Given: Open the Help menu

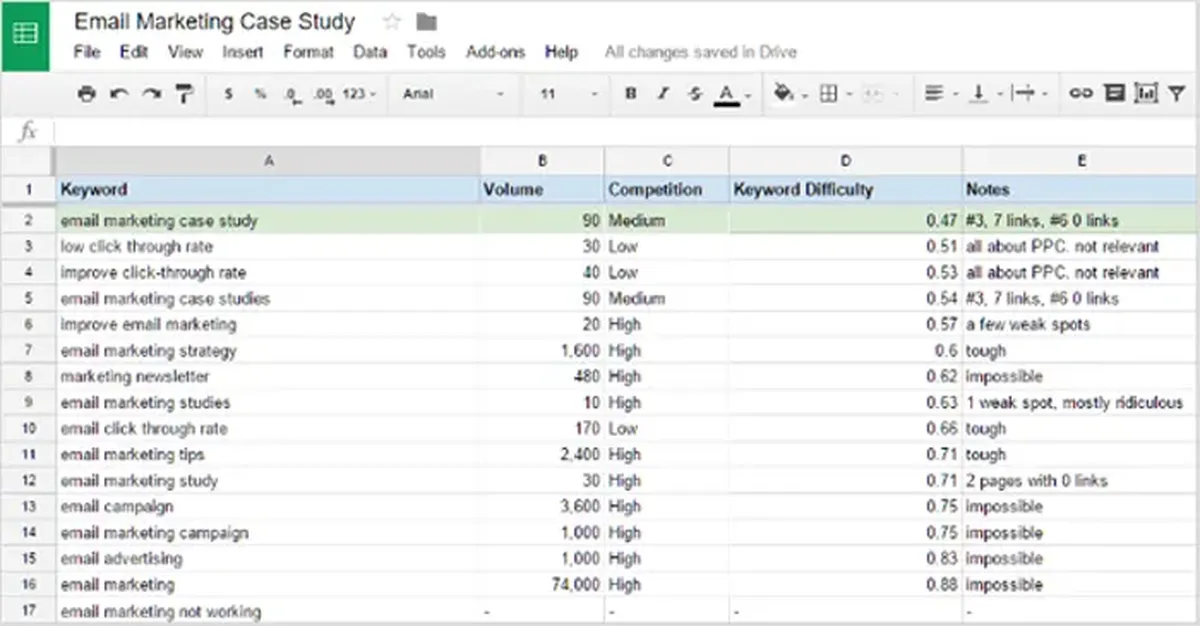Looking at the screenshot, I should point(561,52).
